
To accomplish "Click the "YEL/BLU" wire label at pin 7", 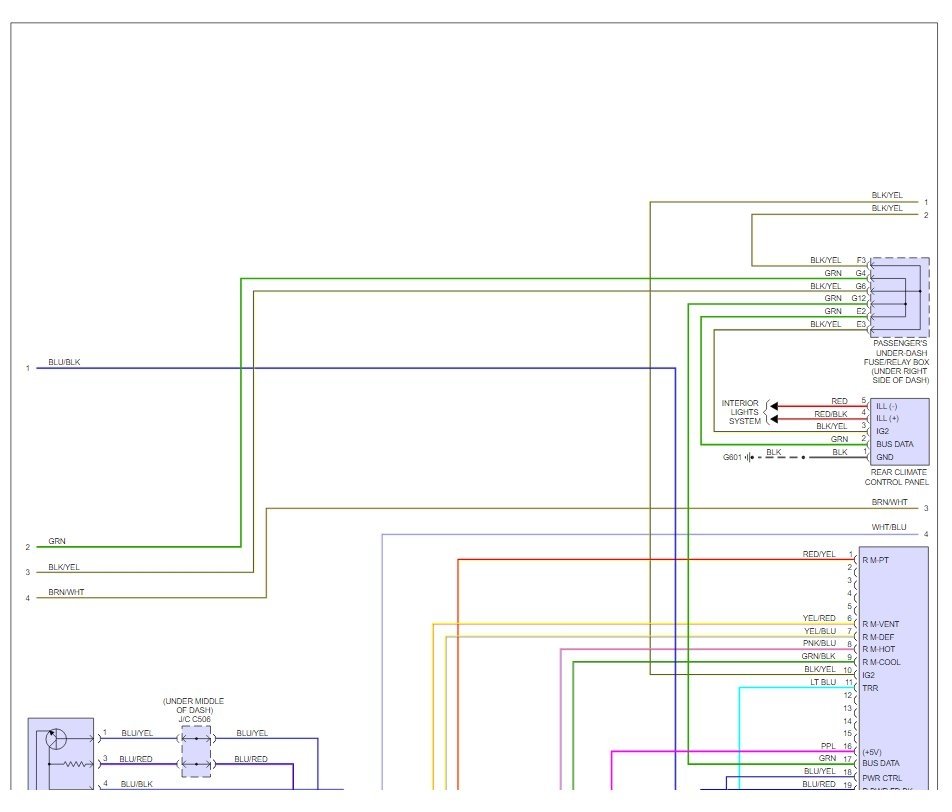I will coord(820,631).
